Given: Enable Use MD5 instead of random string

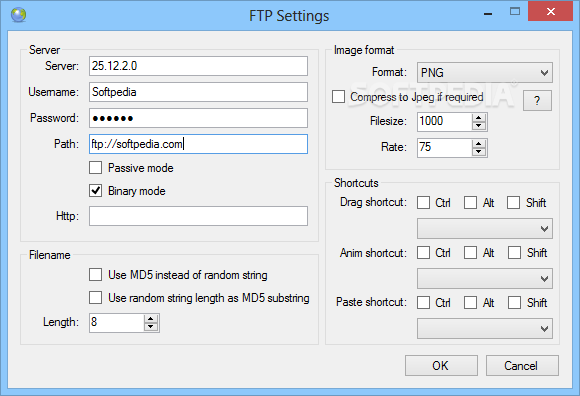Looking at the screenshot, I should tap(95, 275).
